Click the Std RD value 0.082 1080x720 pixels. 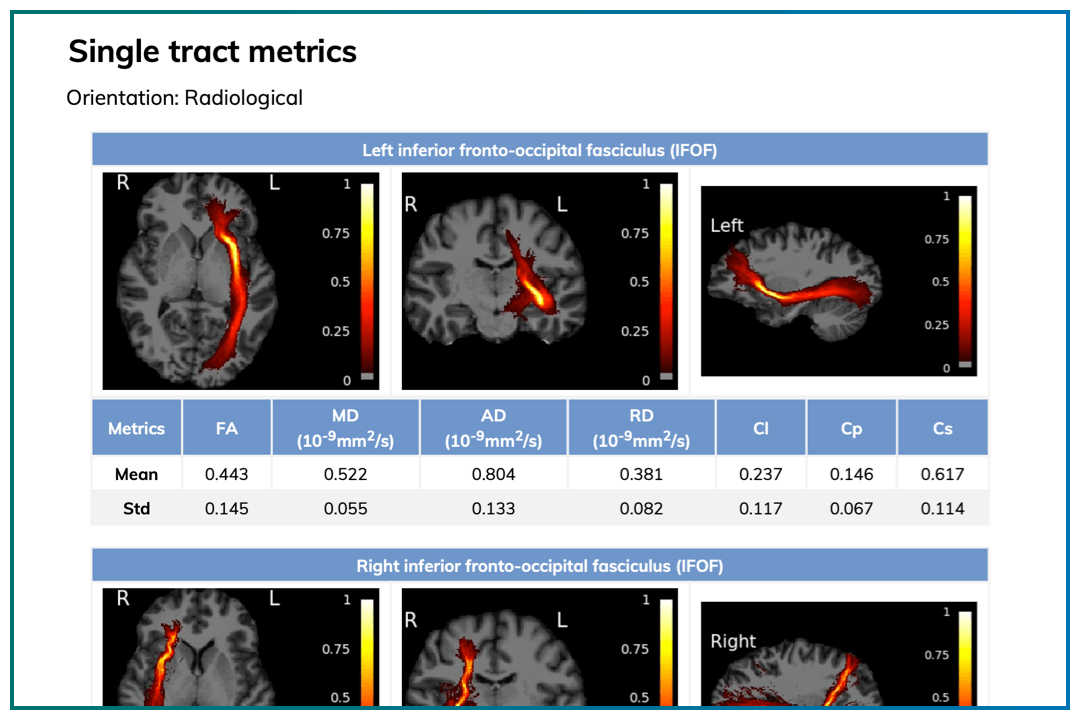point(641,508)
